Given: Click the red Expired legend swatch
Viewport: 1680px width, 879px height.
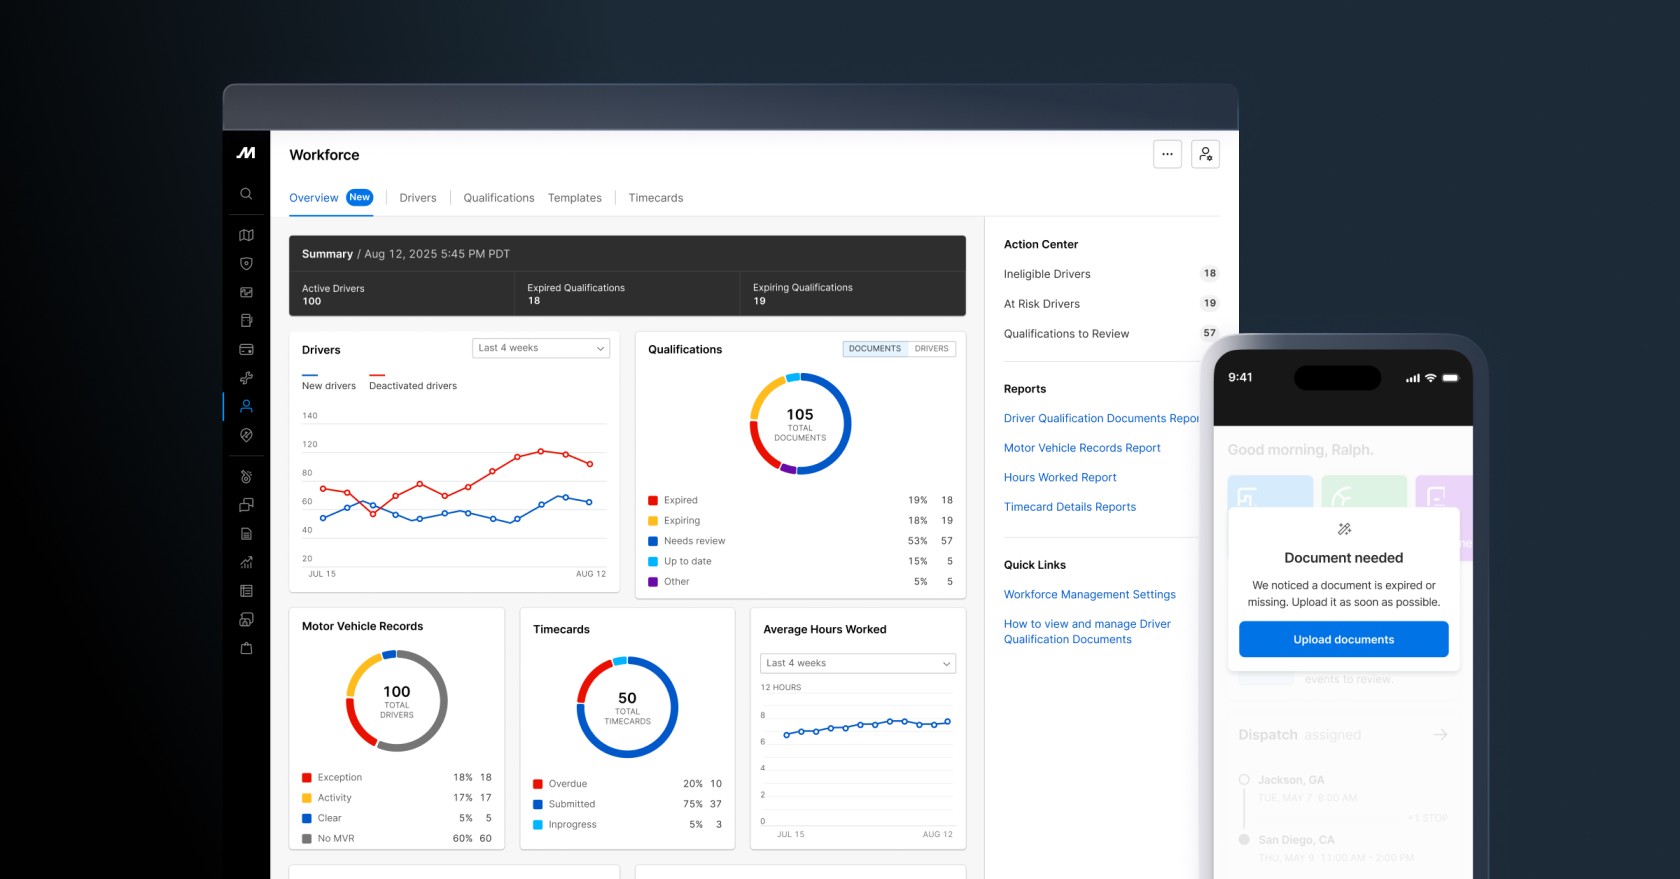Looking at the screenshot, I should tap(653, 500).
